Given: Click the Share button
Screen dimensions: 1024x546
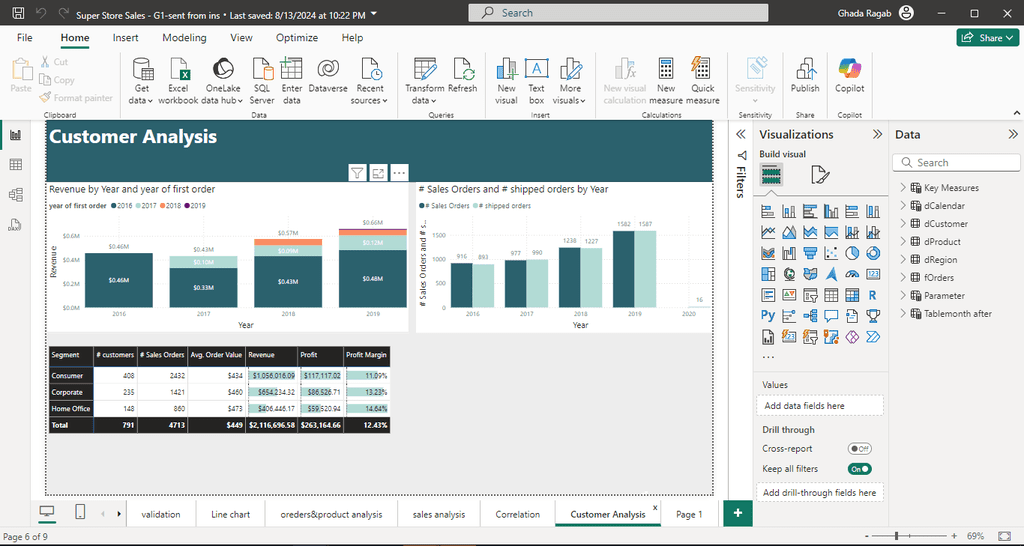Looking at the screenshot, I should (987, 38).
